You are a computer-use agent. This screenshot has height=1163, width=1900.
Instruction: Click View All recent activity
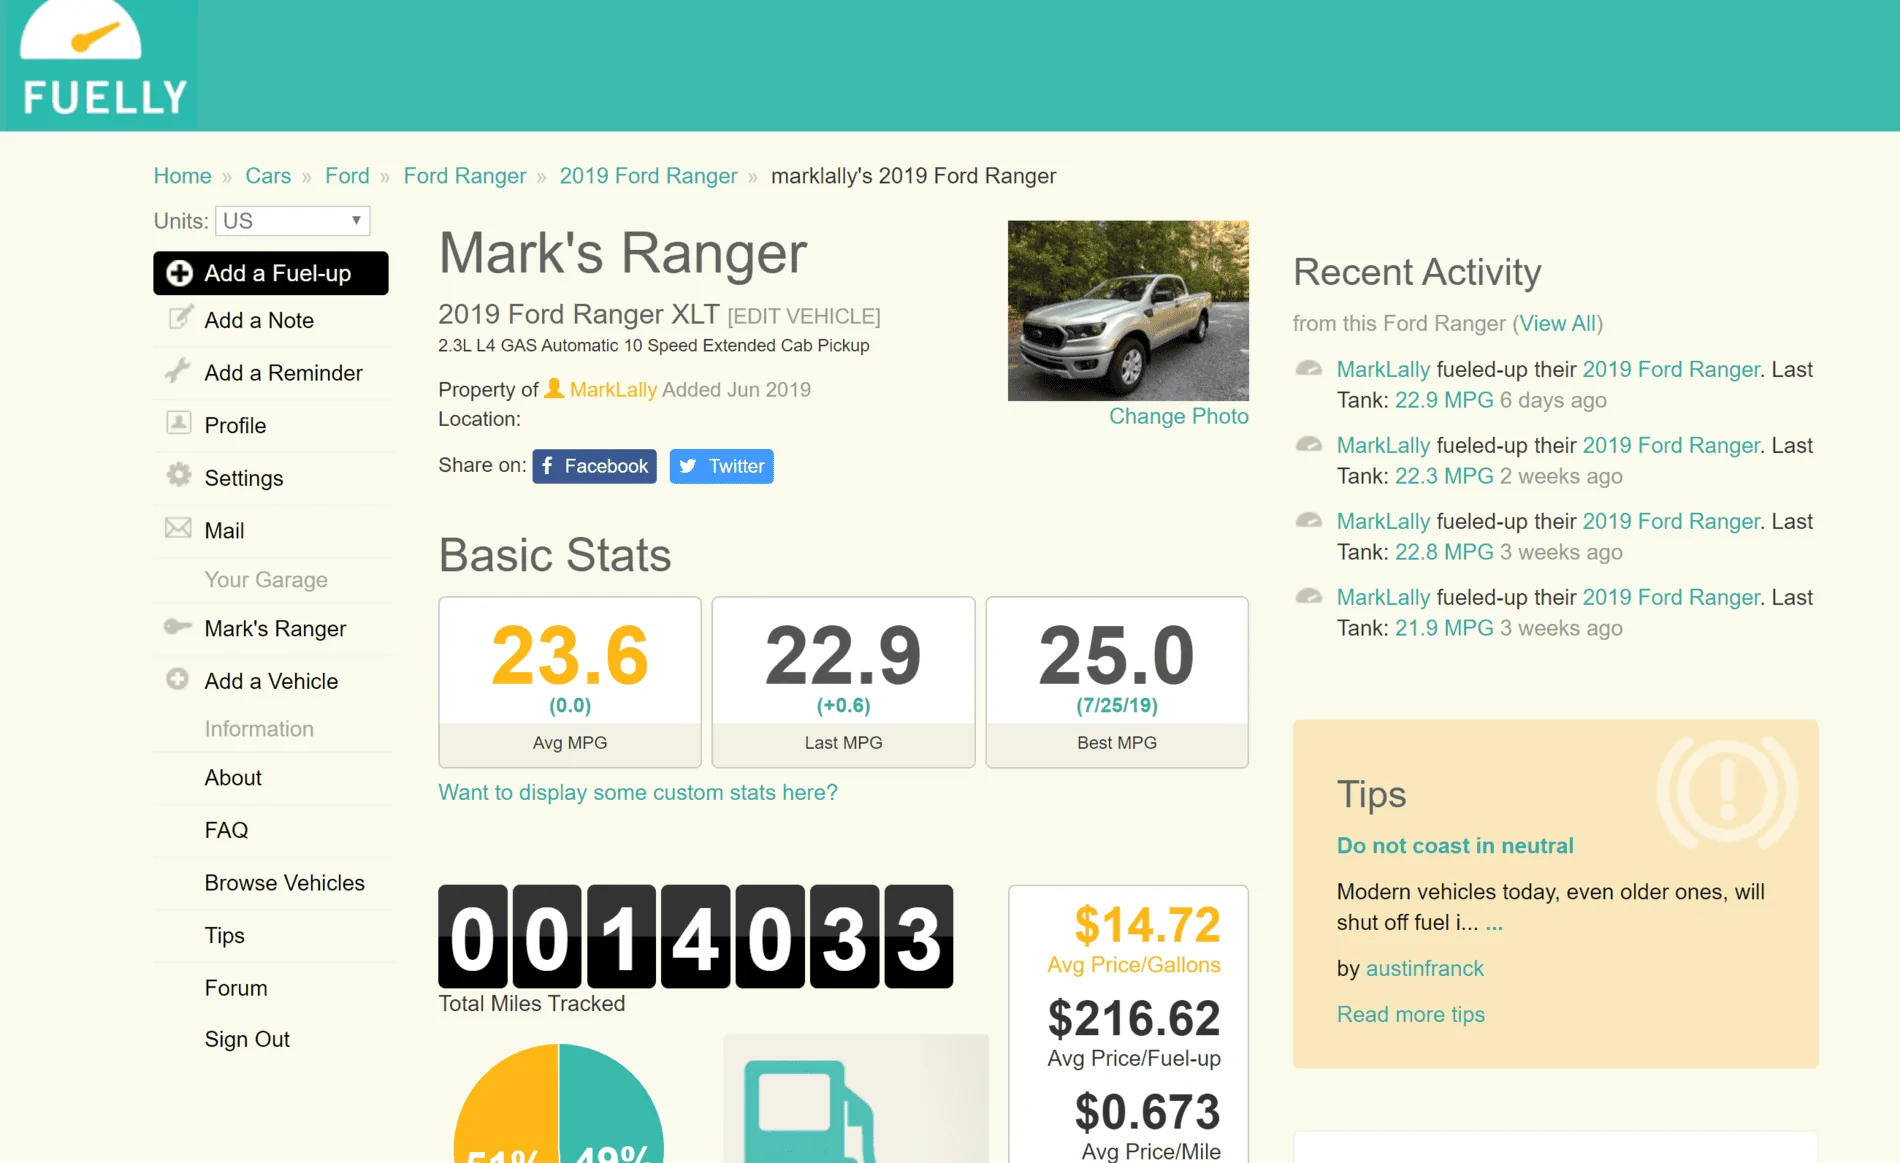click(1557, 323)
